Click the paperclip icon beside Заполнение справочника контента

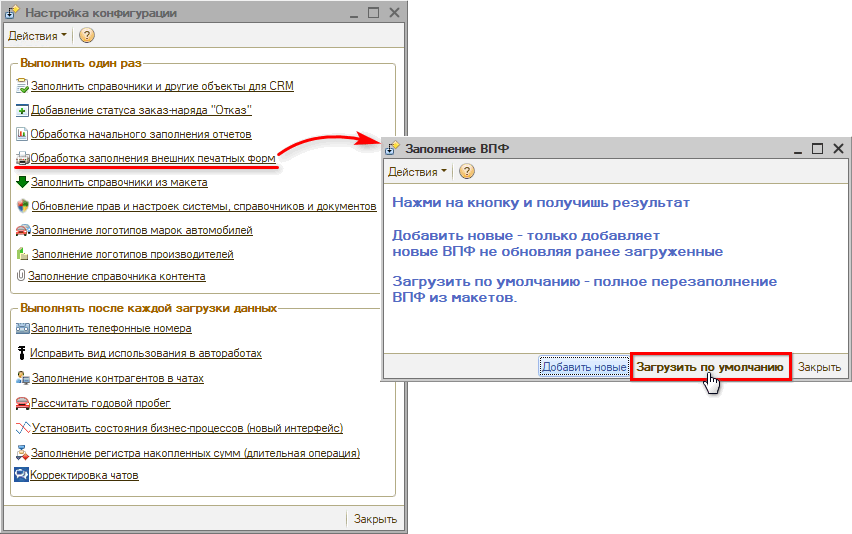(21, 276)
